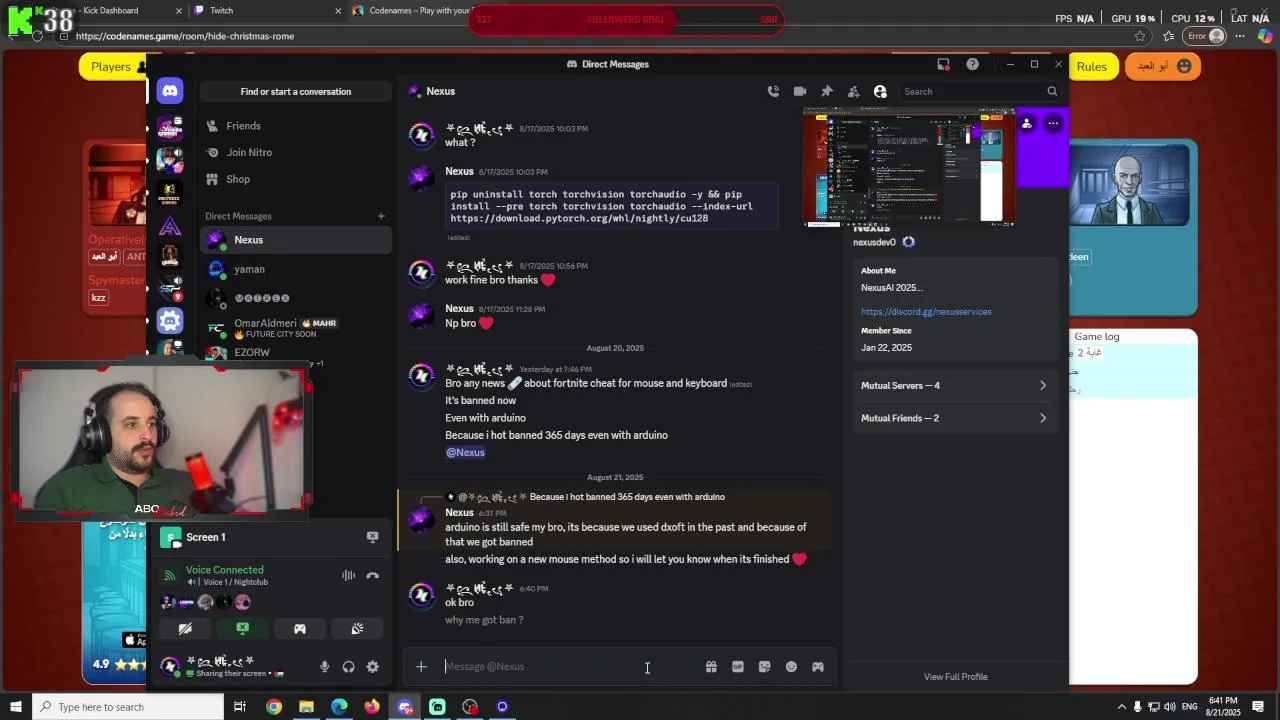Switch to the Twitch browser tab
This screenshot has height=720, width=1280.
222,11
